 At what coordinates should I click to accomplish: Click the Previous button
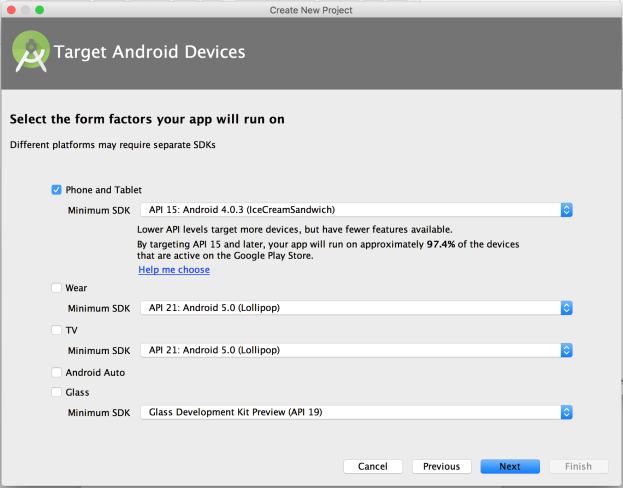pyautogui.click(x=441, y=466)
